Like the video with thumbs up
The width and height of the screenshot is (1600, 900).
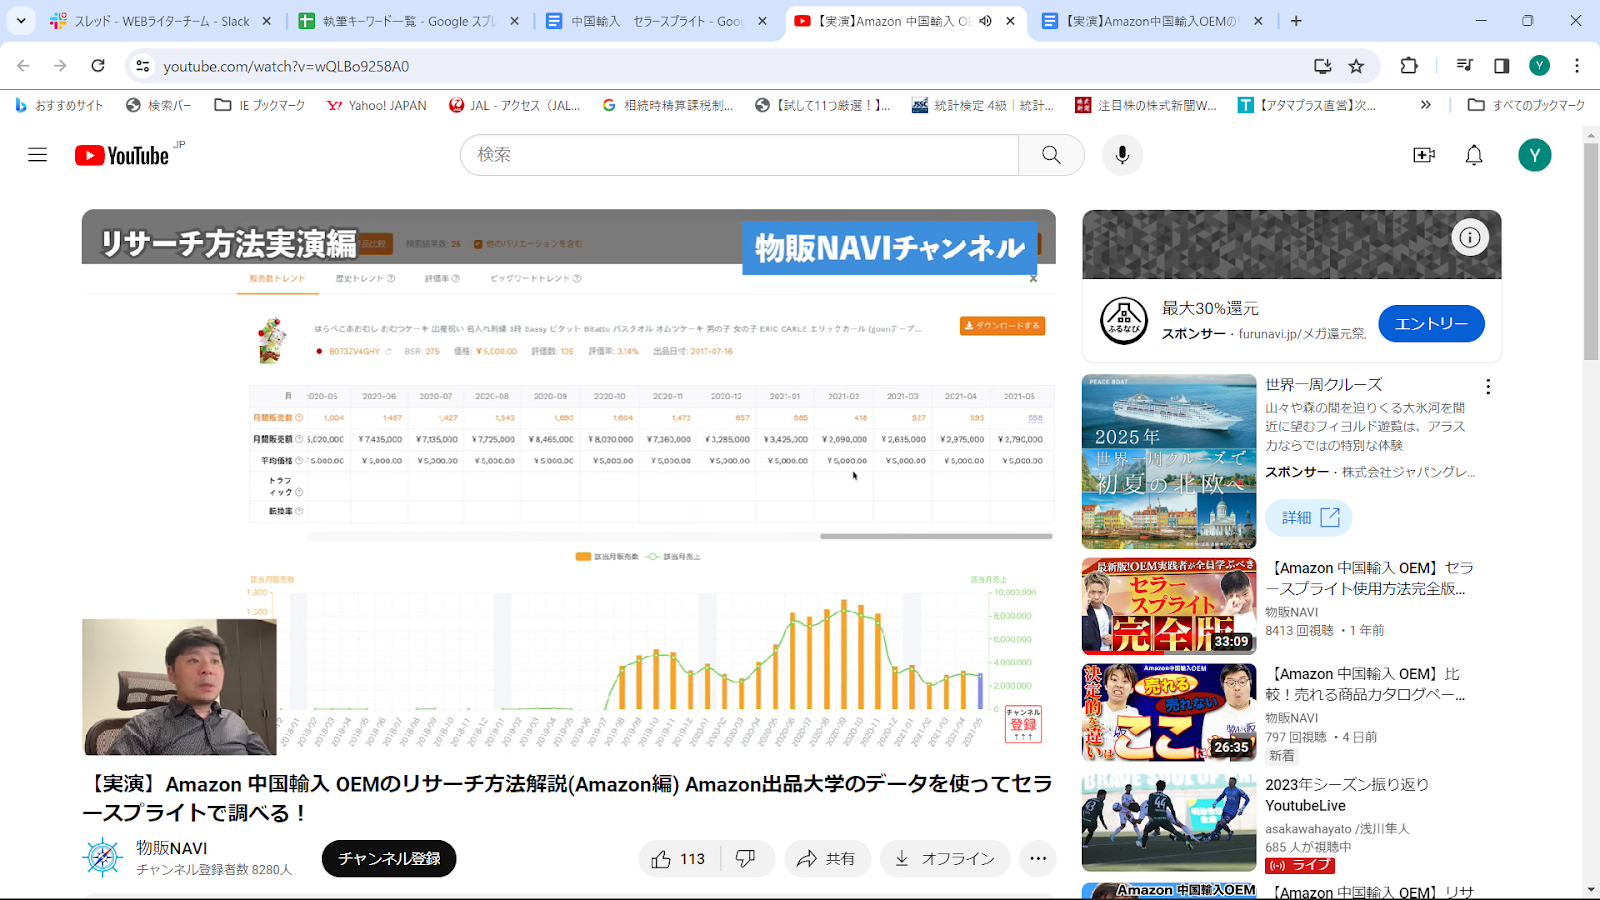click(679, 859)
